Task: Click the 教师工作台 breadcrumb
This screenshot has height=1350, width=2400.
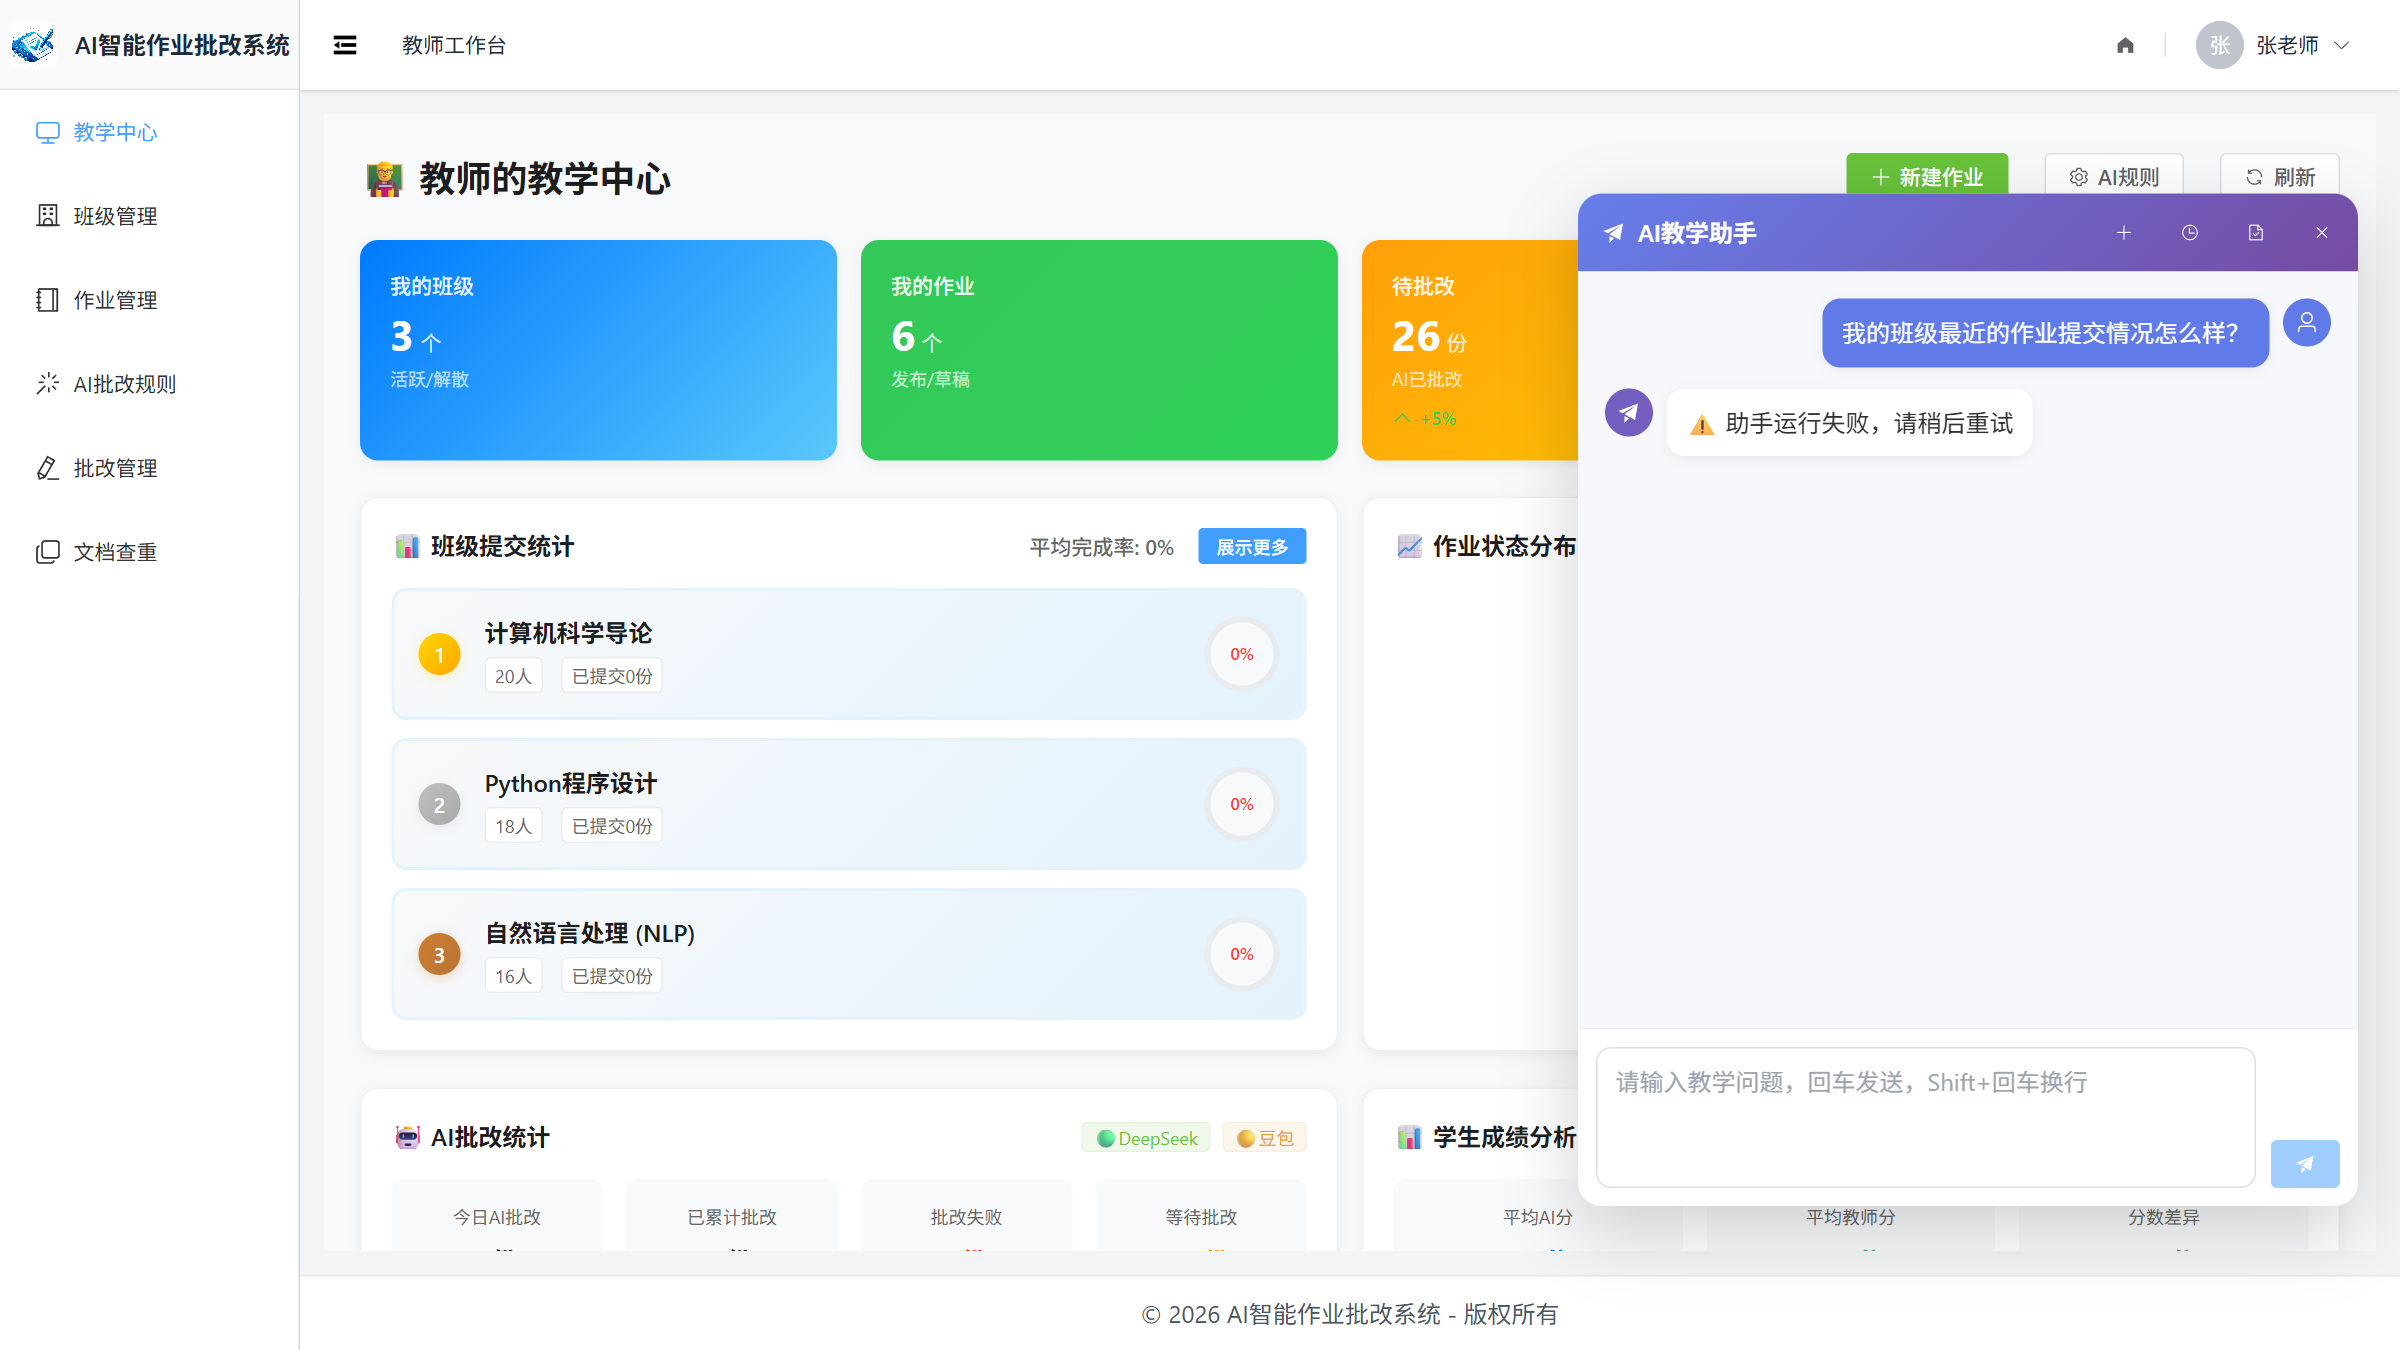Action: click(x=454, y=45)
